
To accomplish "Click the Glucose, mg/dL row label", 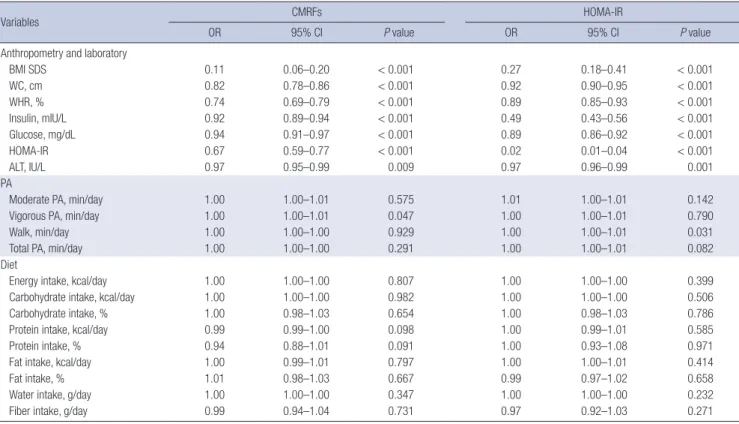I will point(42,135).
